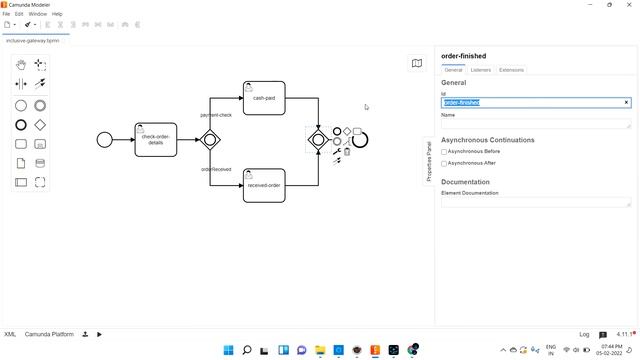
Task: Pick the intermediate event from the palette
Action: [40, 106]
